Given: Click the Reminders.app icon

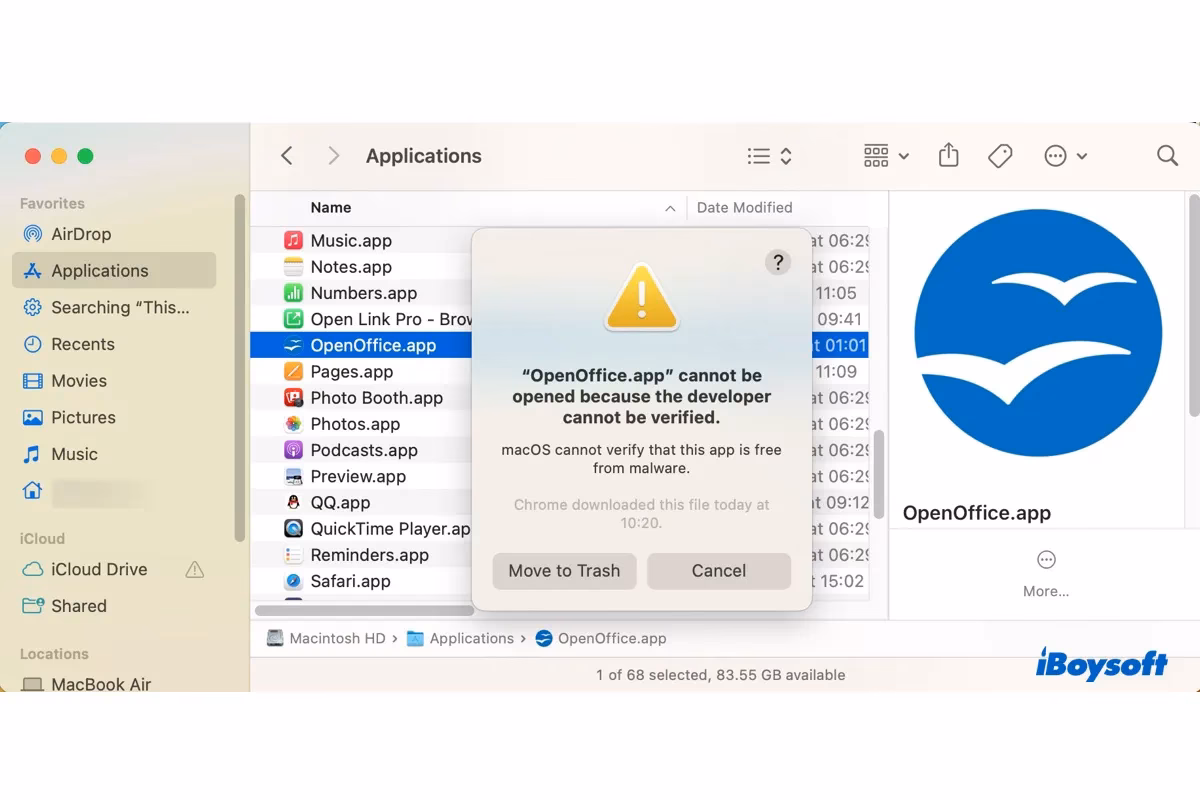Looking at the screenshot, I should pyautogui.click(x=293, y=555).
